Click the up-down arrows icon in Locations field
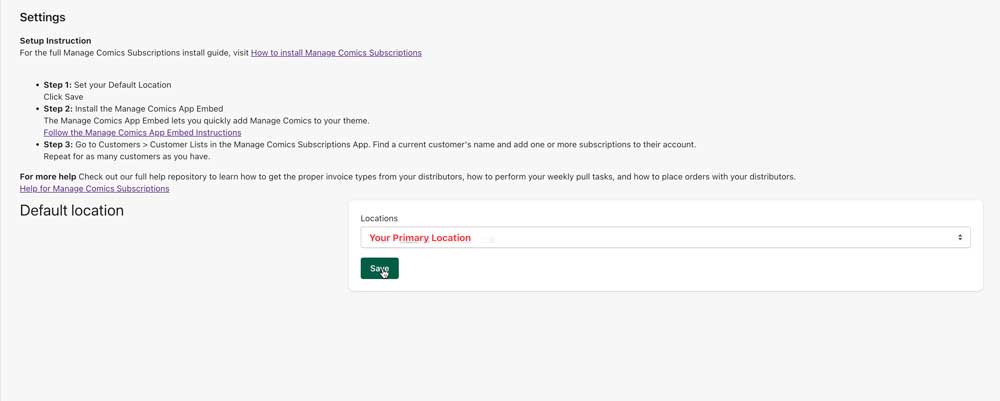The width and height of the screenshot is (1000, 401). point(960,238)
